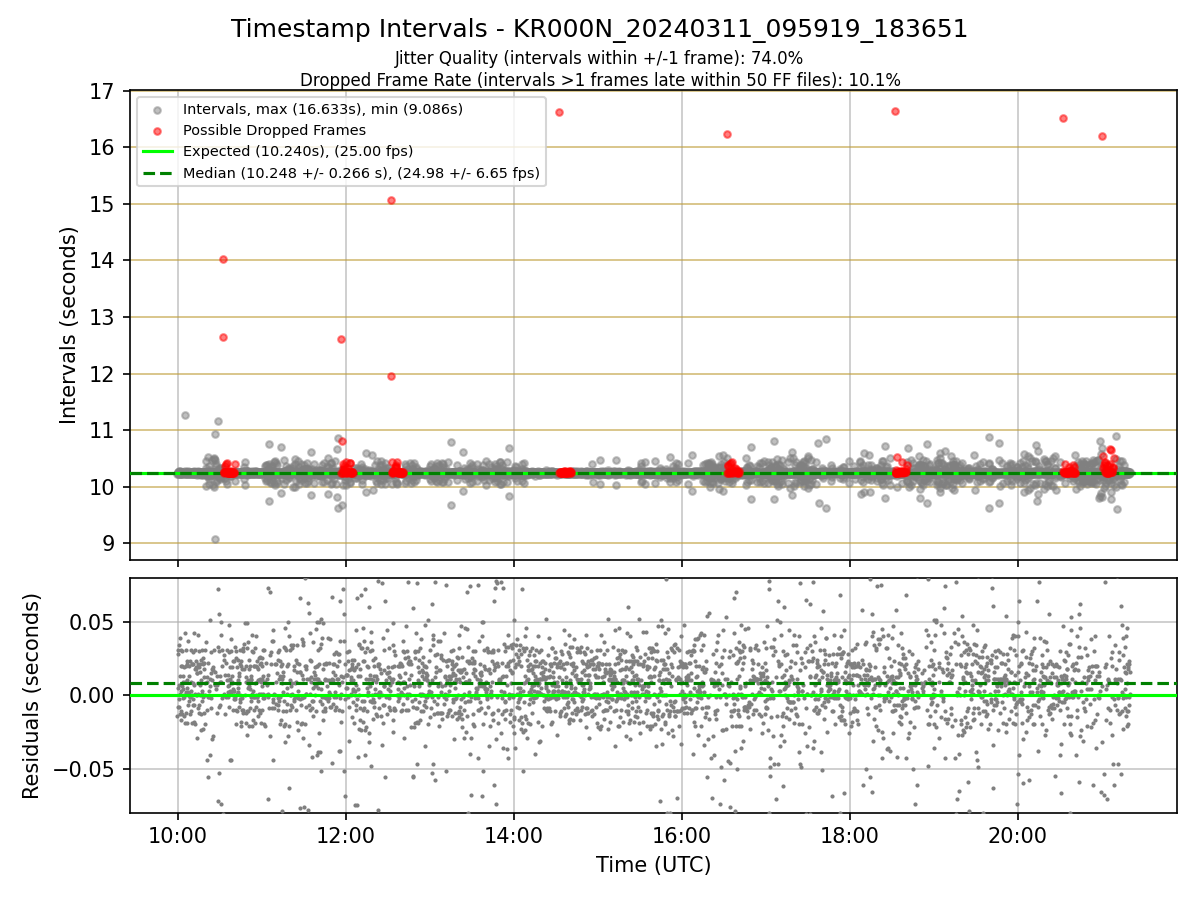Click the legend entry starting with 'Median (10.248'
1200x900 pixels.
[361, 172]
